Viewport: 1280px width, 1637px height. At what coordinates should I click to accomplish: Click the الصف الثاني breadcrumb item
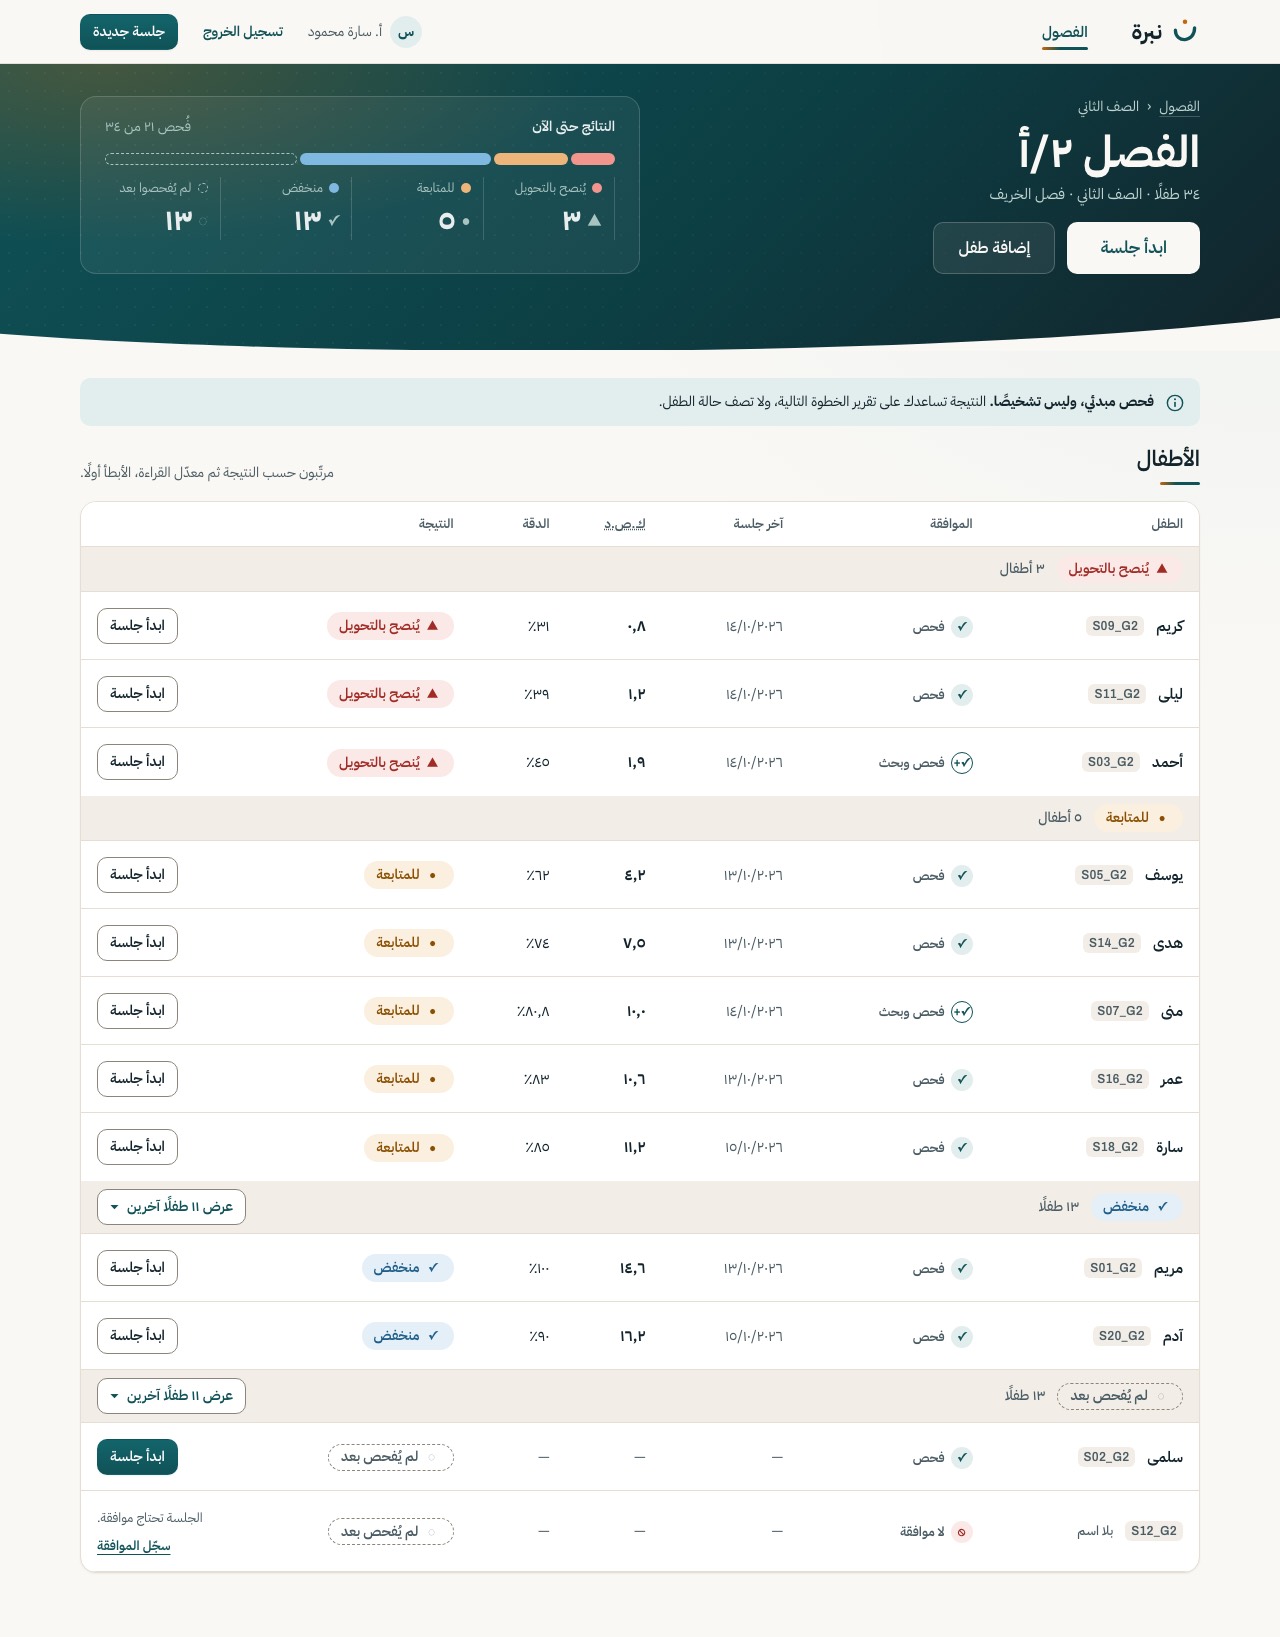1108,107
